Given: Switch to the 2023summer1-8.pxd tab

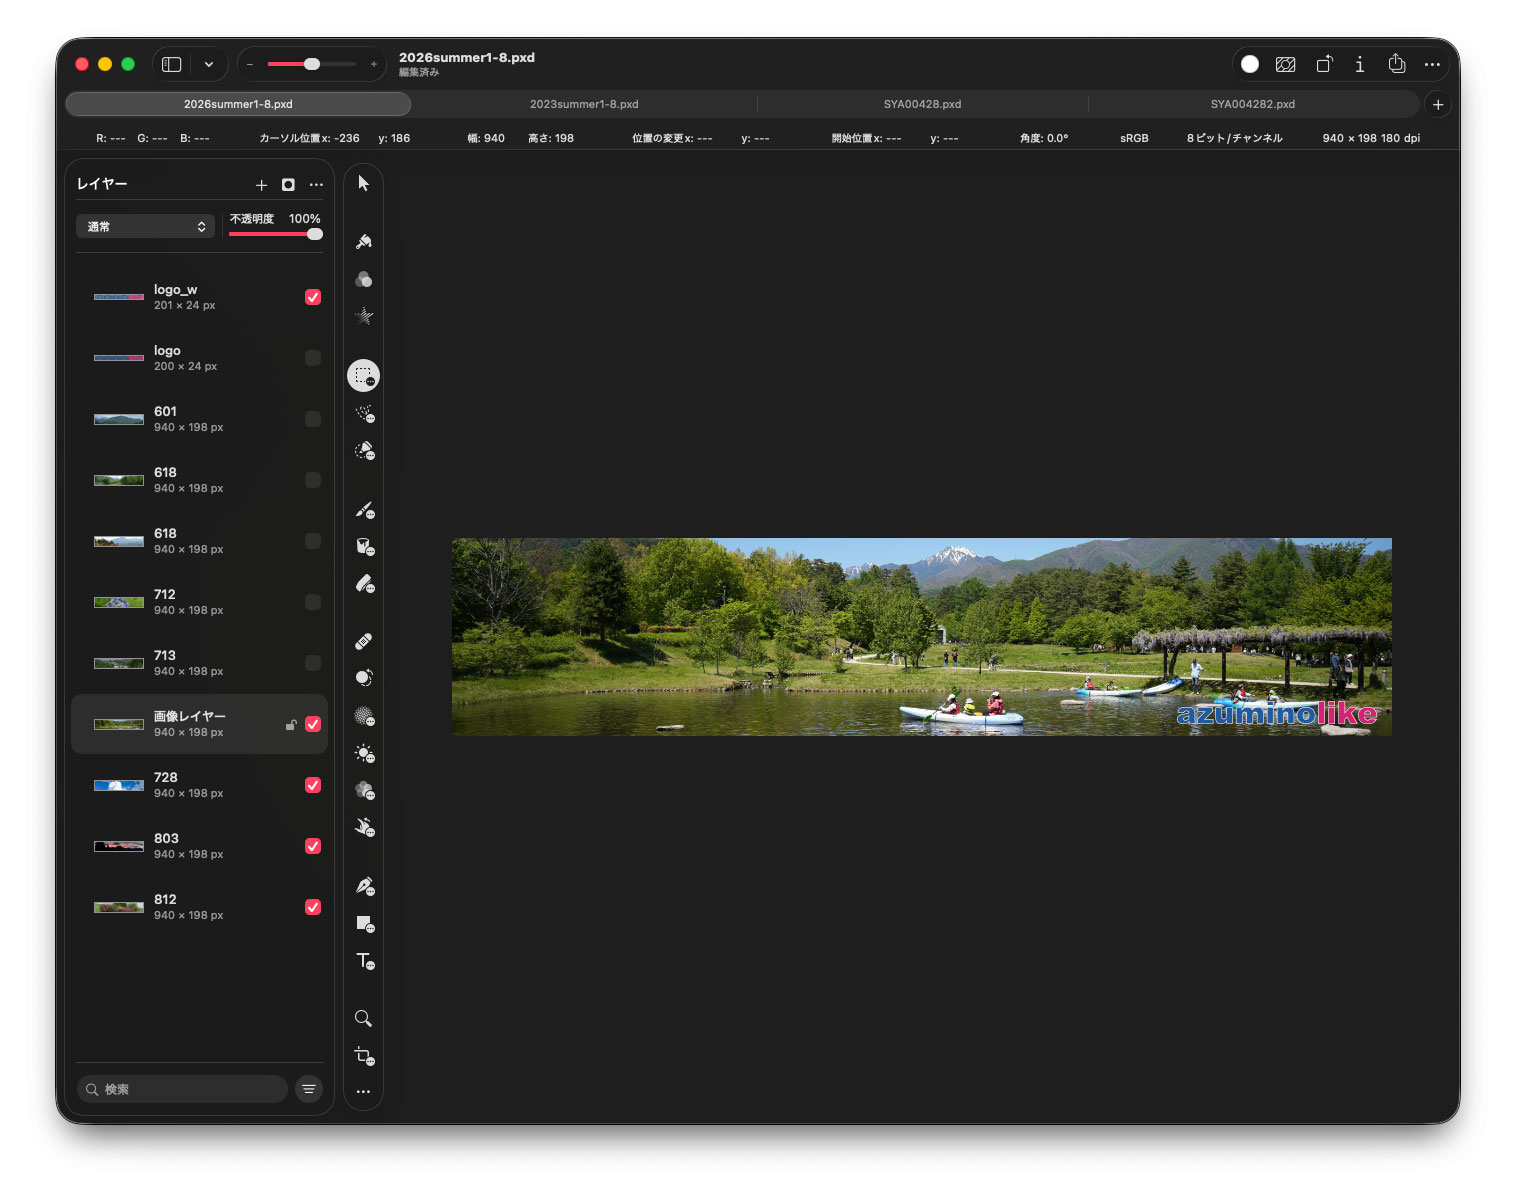Looking at the screenshot, I should [x=584, y=104].
